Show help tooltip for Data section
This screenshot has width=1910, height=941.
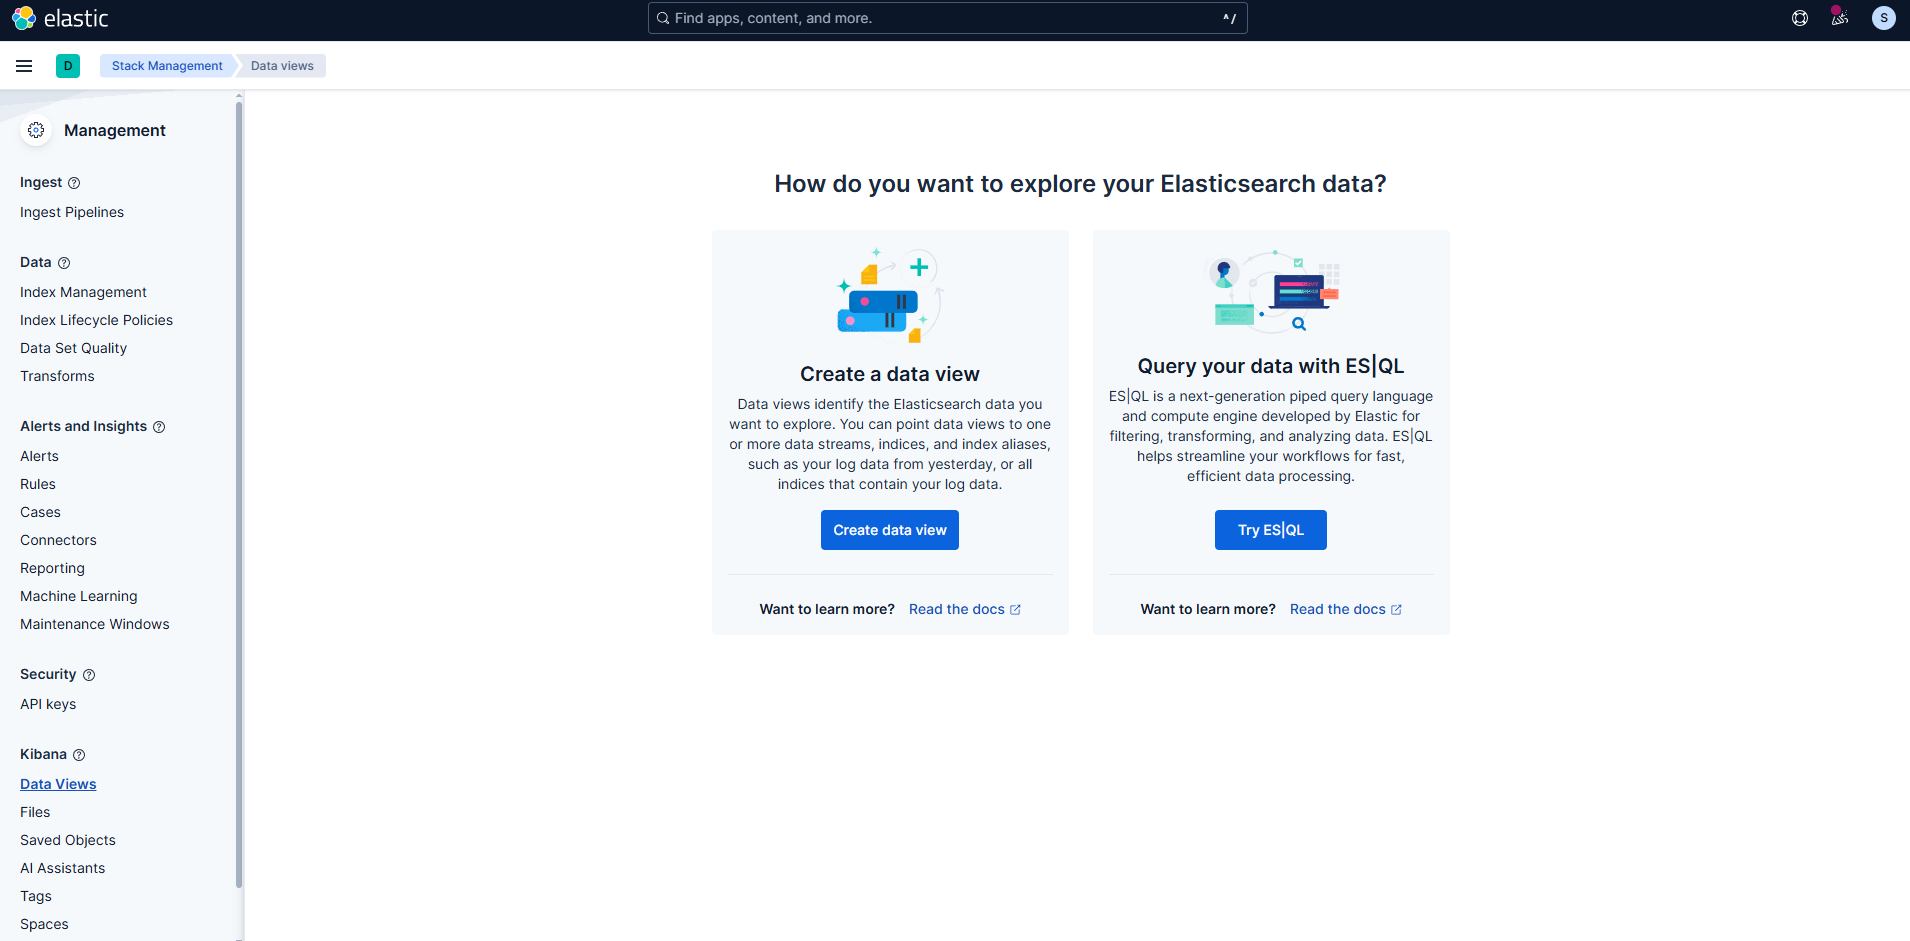tap(64, 263)
